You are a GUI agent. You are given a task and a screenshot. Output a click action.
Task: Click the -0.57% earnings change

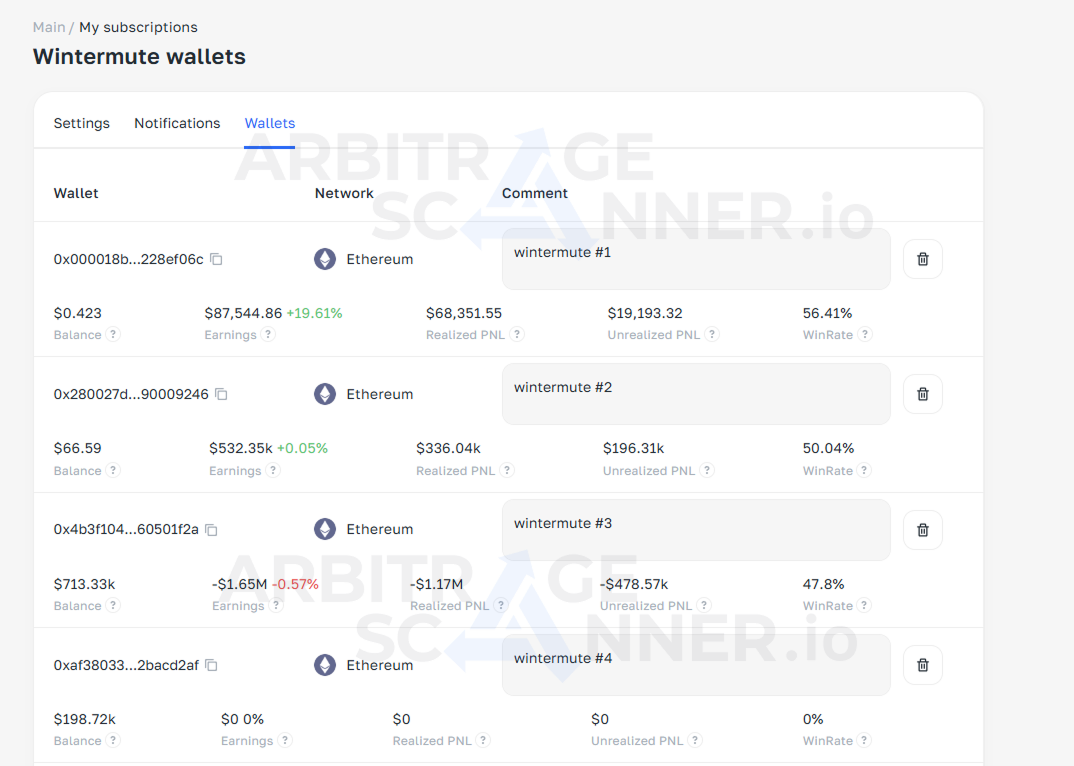[x=295, y=584]
